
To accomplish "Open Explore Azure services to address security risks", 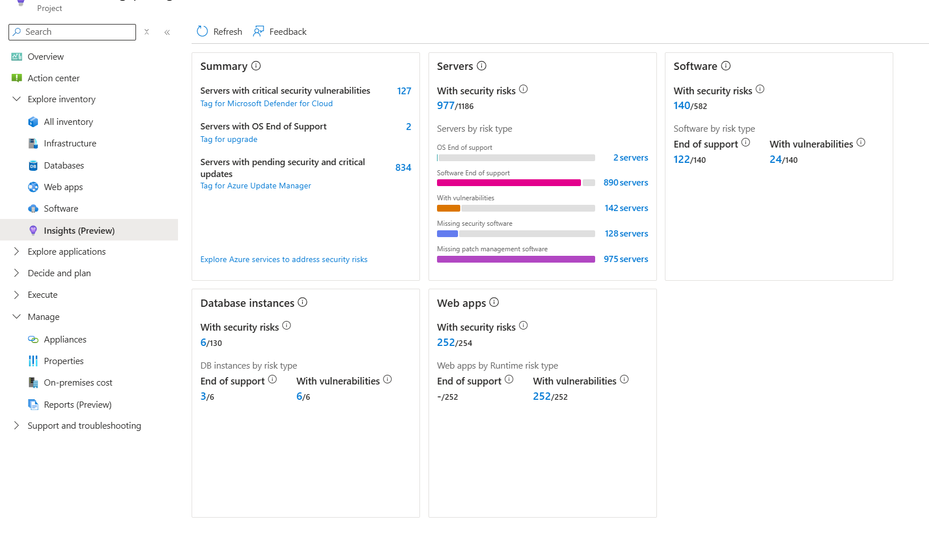I will [283, 259].
